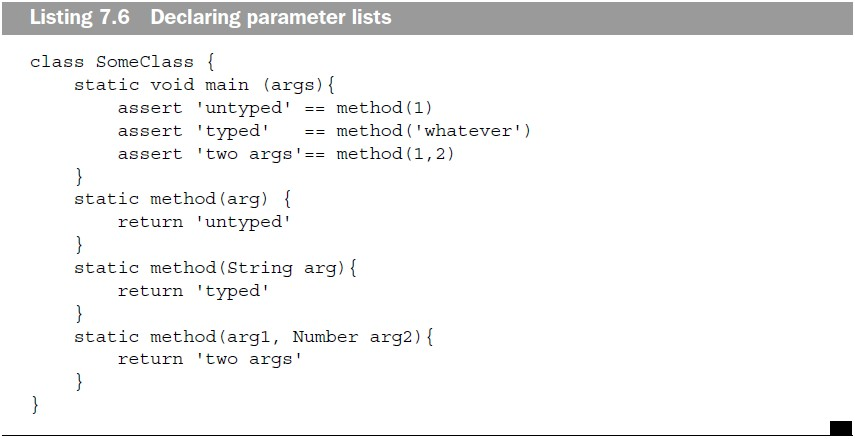Click the method(1) call in first assert
This screenshot has height=439, width=855.
(384, 109)
